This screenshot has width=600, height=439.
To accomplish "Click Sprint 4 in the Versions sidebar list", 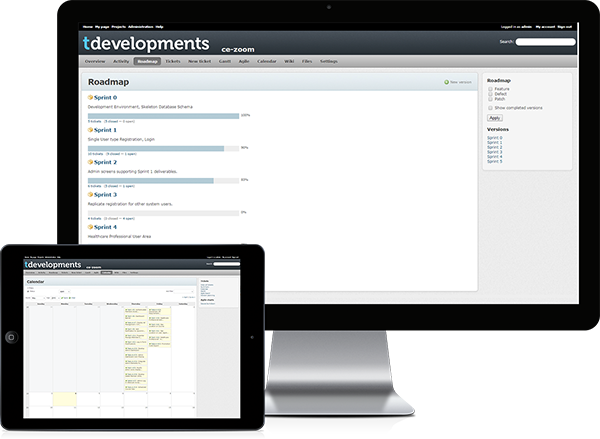I will click(494, 157).
